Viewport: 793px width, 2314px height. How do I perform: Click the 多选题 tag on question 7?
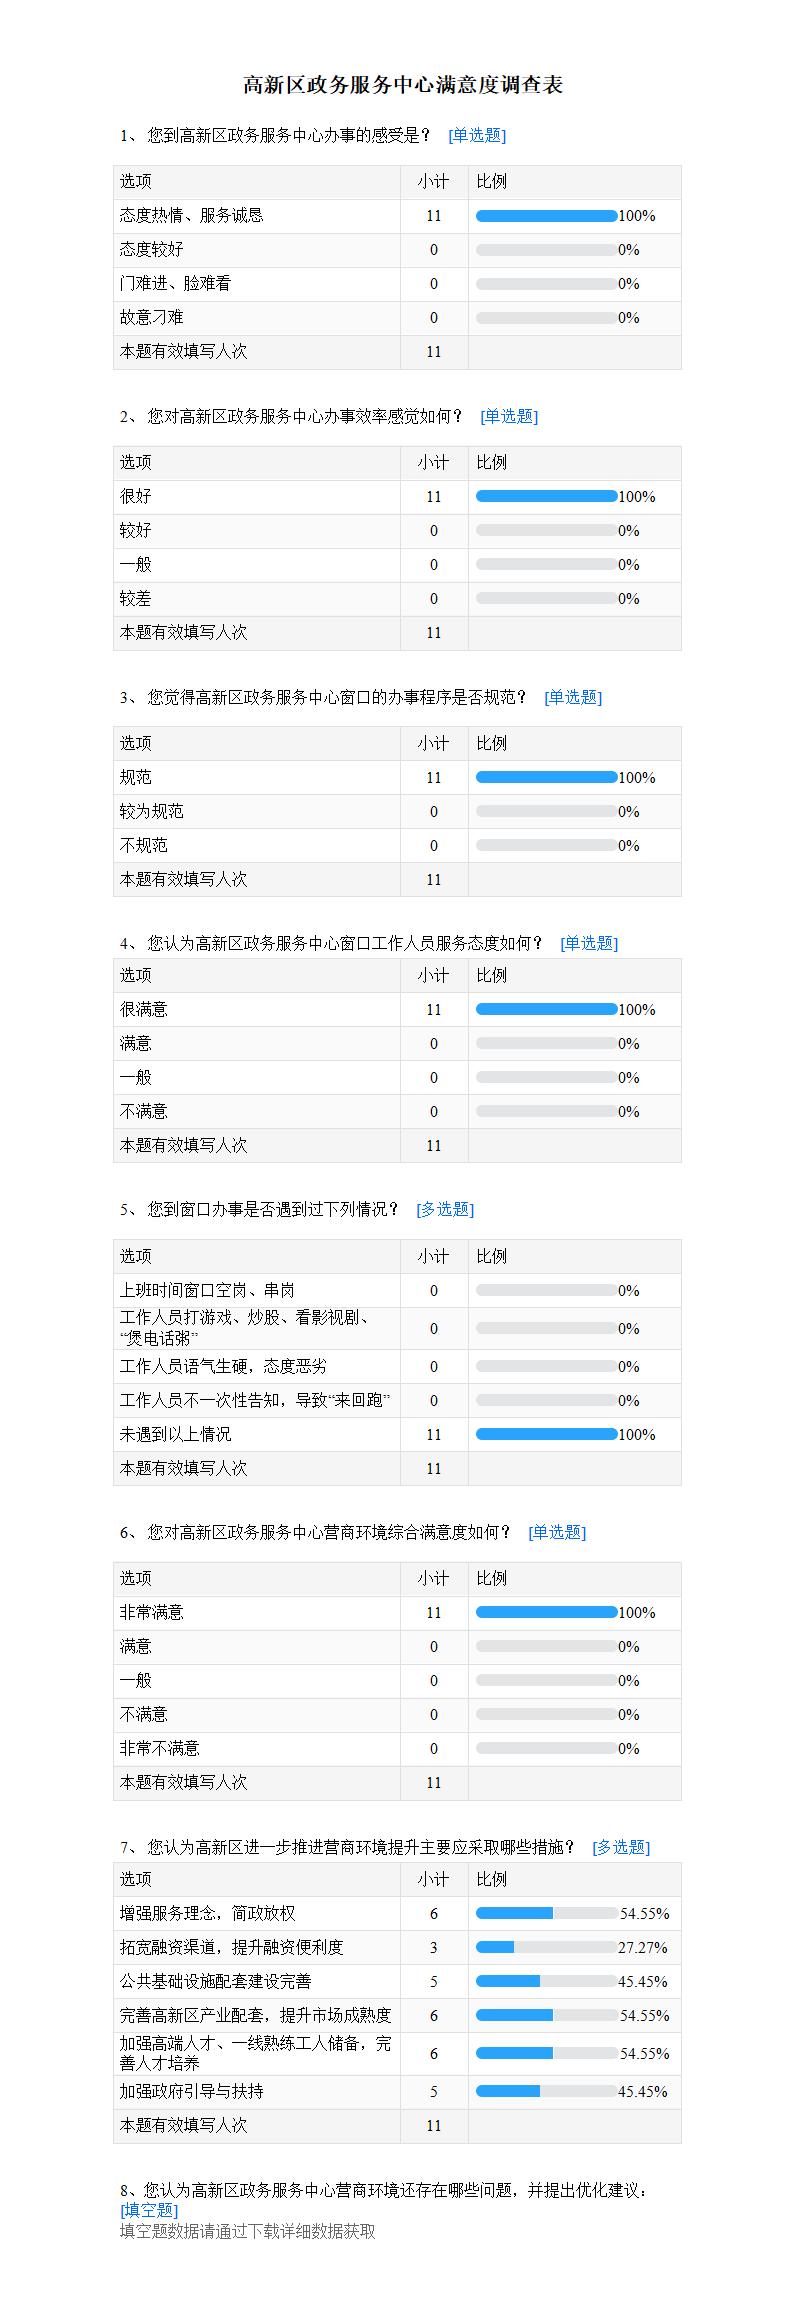[621, 1848]
